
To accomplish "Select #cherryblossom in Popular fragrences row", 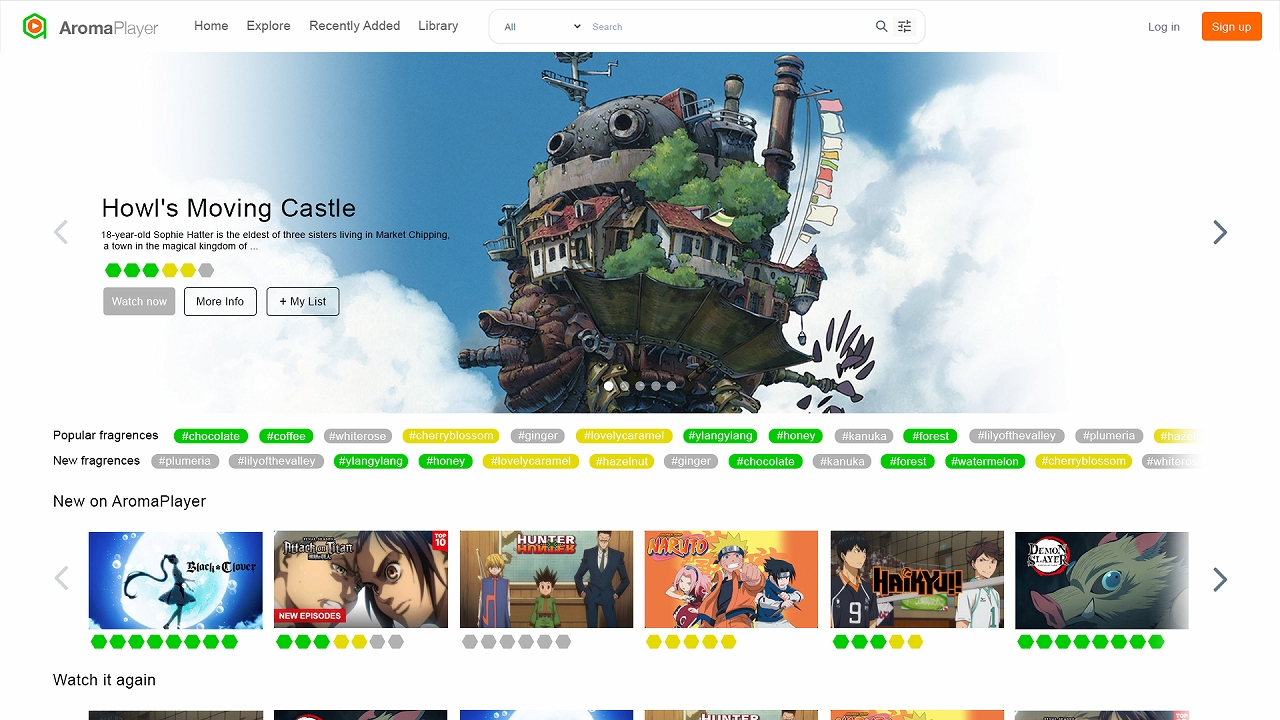I will click(x=452, y=436).
